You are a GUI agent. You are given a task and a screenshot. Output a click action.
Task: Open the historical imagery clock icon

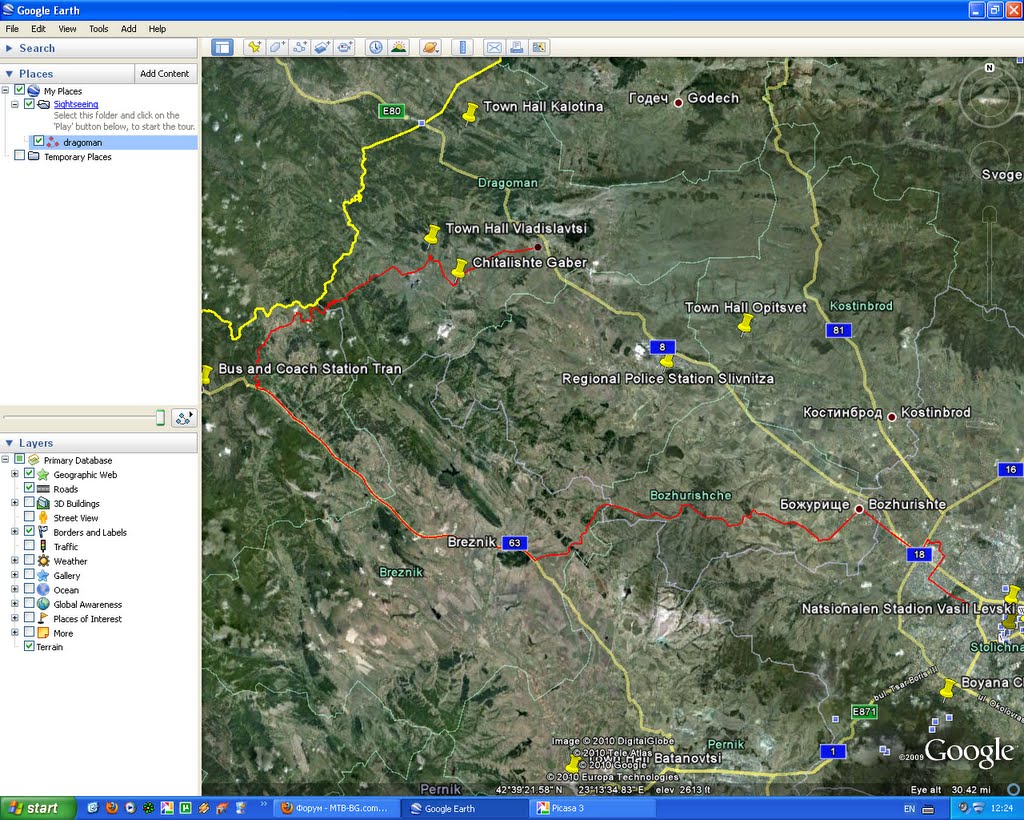click(x=375, y=47)
